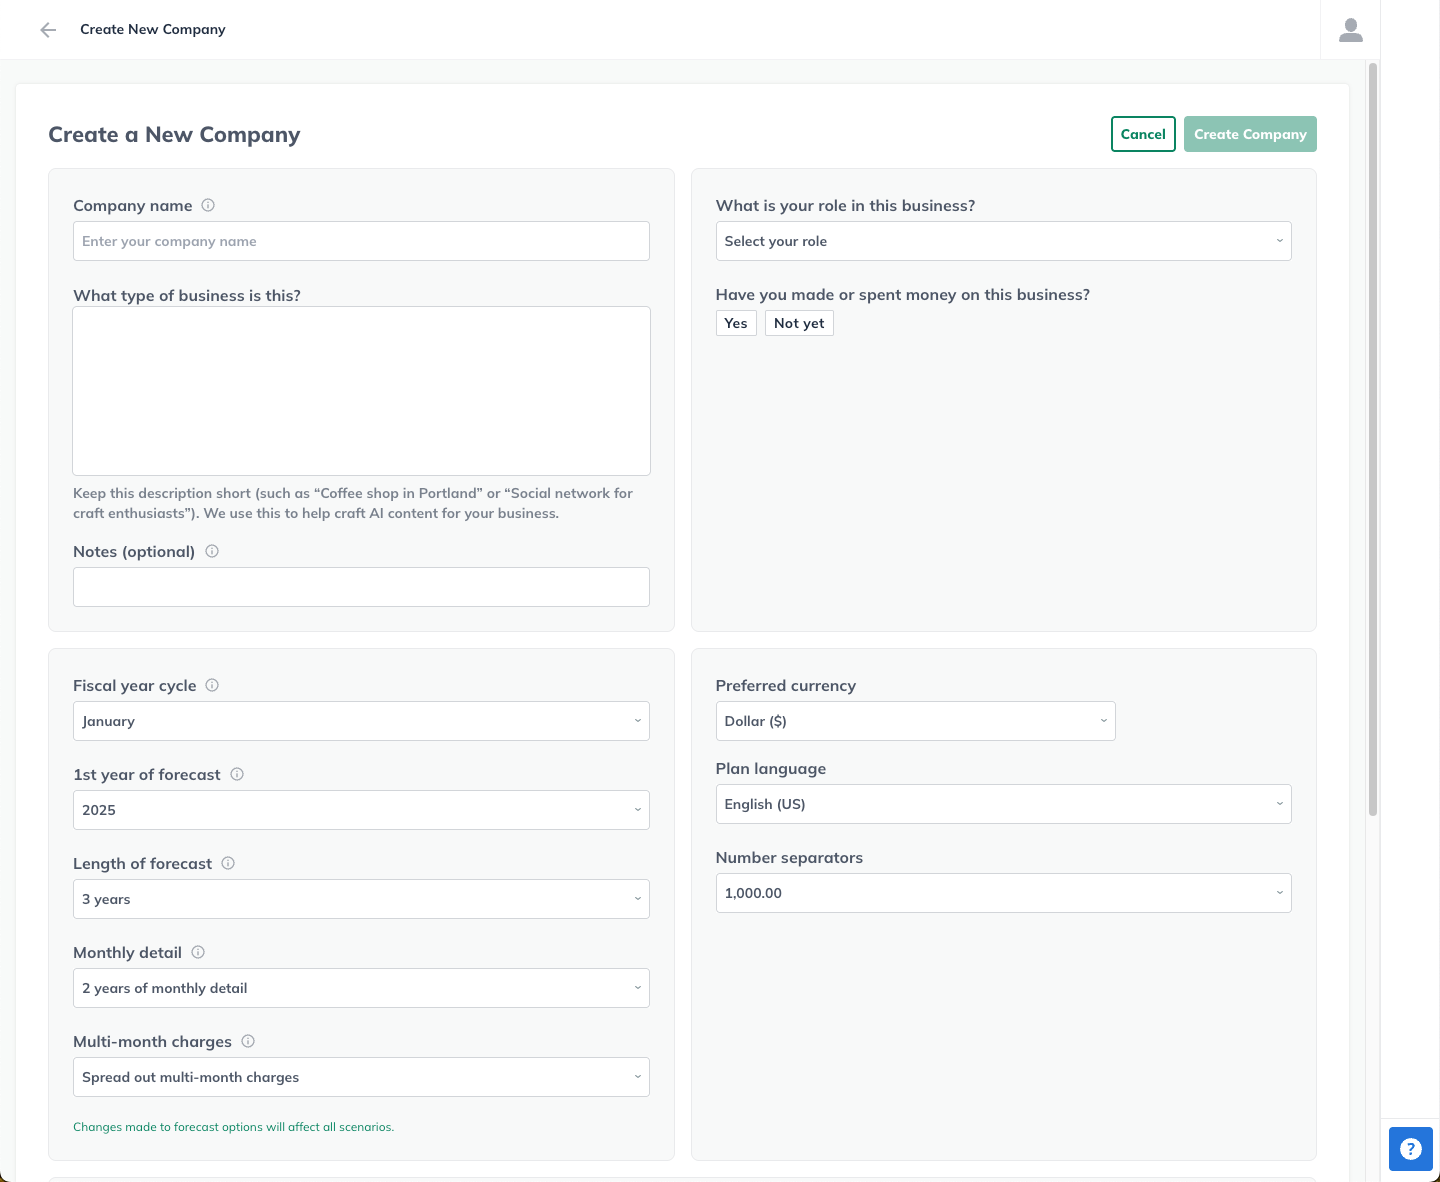
Task: Click the Length of forecast info icon
Action: pyautogui.click(x=228, y=862)
